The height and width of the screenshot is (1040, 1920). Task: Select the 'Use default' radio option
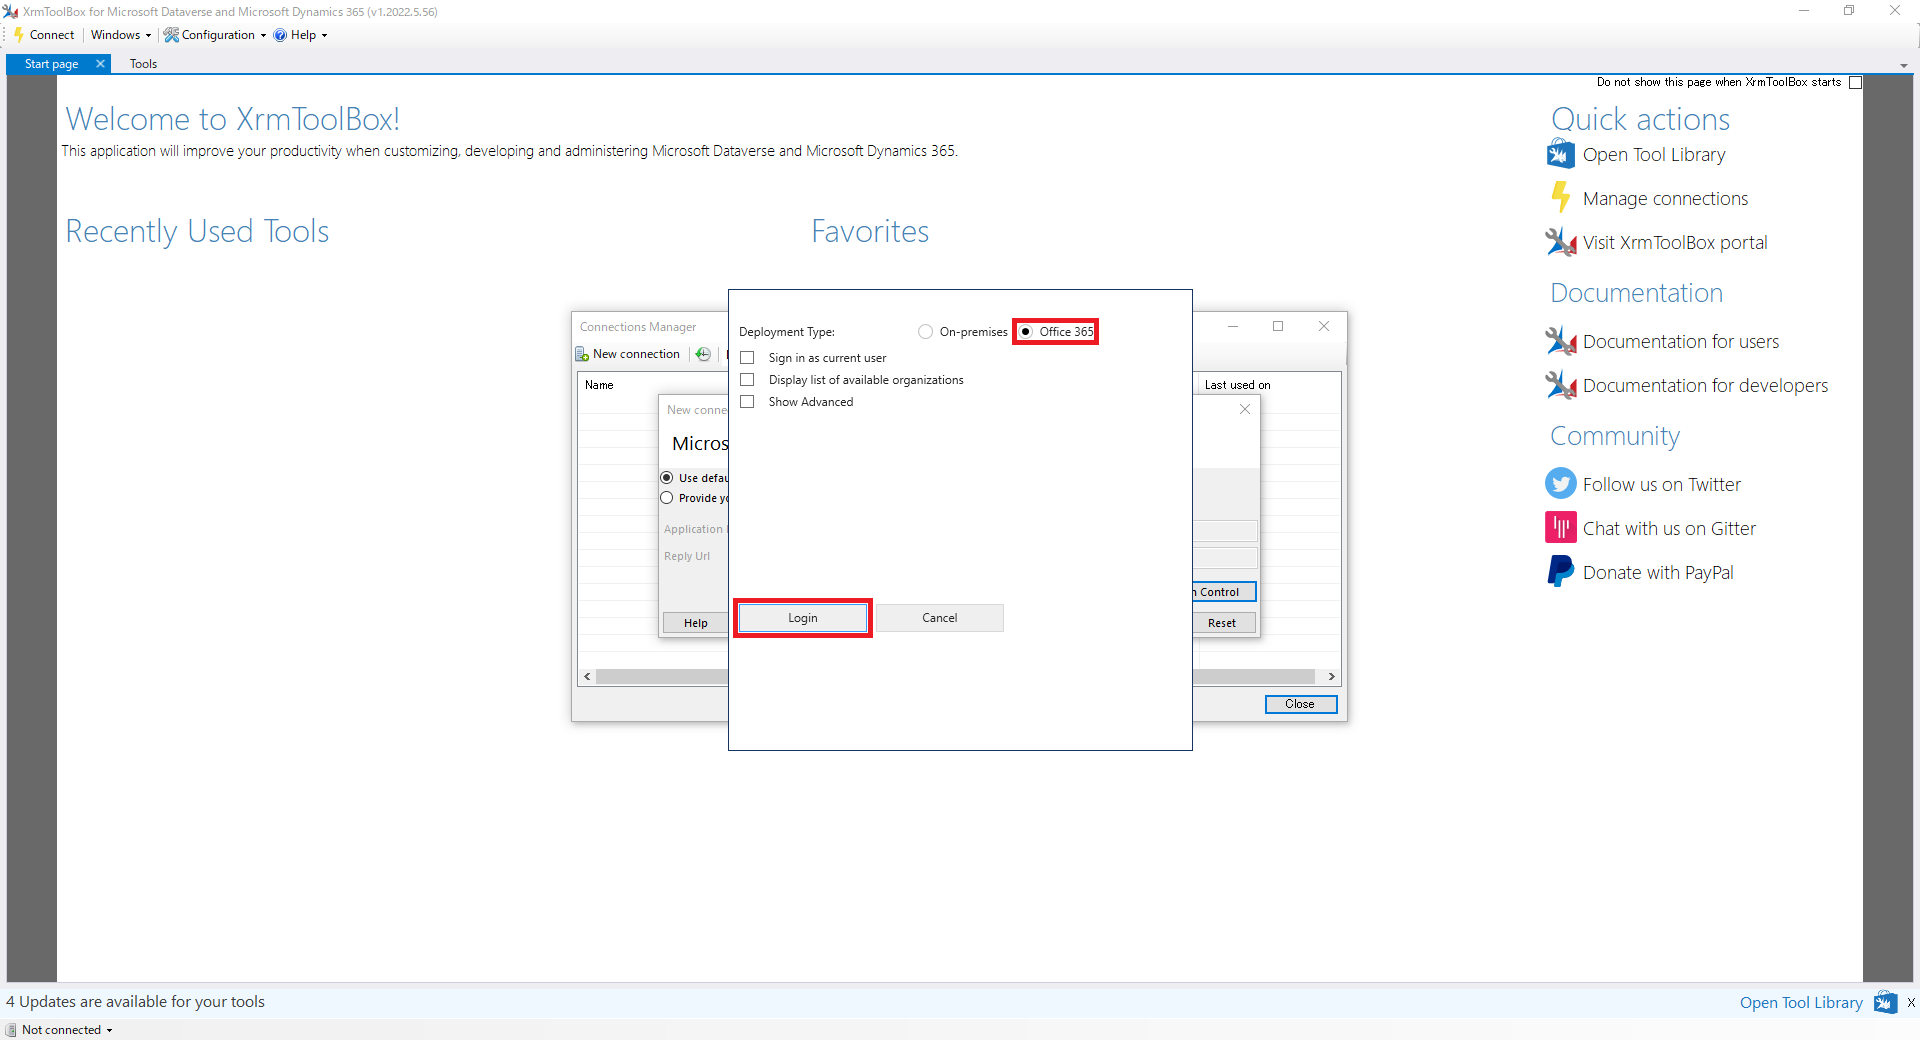tap(667, 478)
